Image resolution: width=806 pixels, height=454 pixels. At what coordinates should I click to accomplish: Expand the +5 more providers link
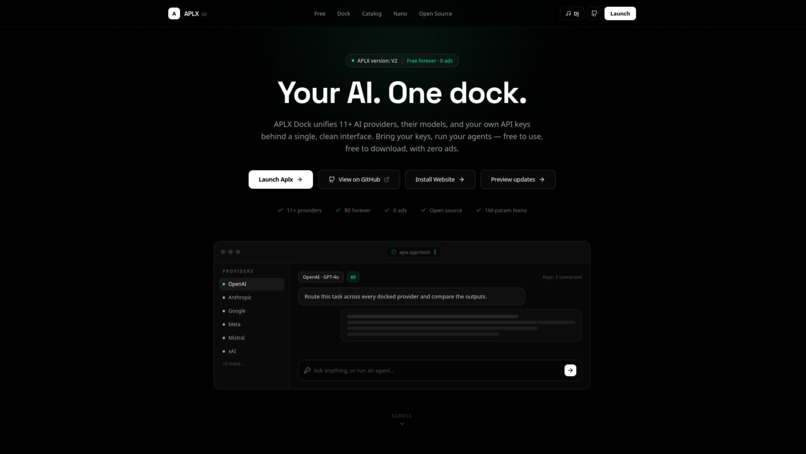(233, 364)
